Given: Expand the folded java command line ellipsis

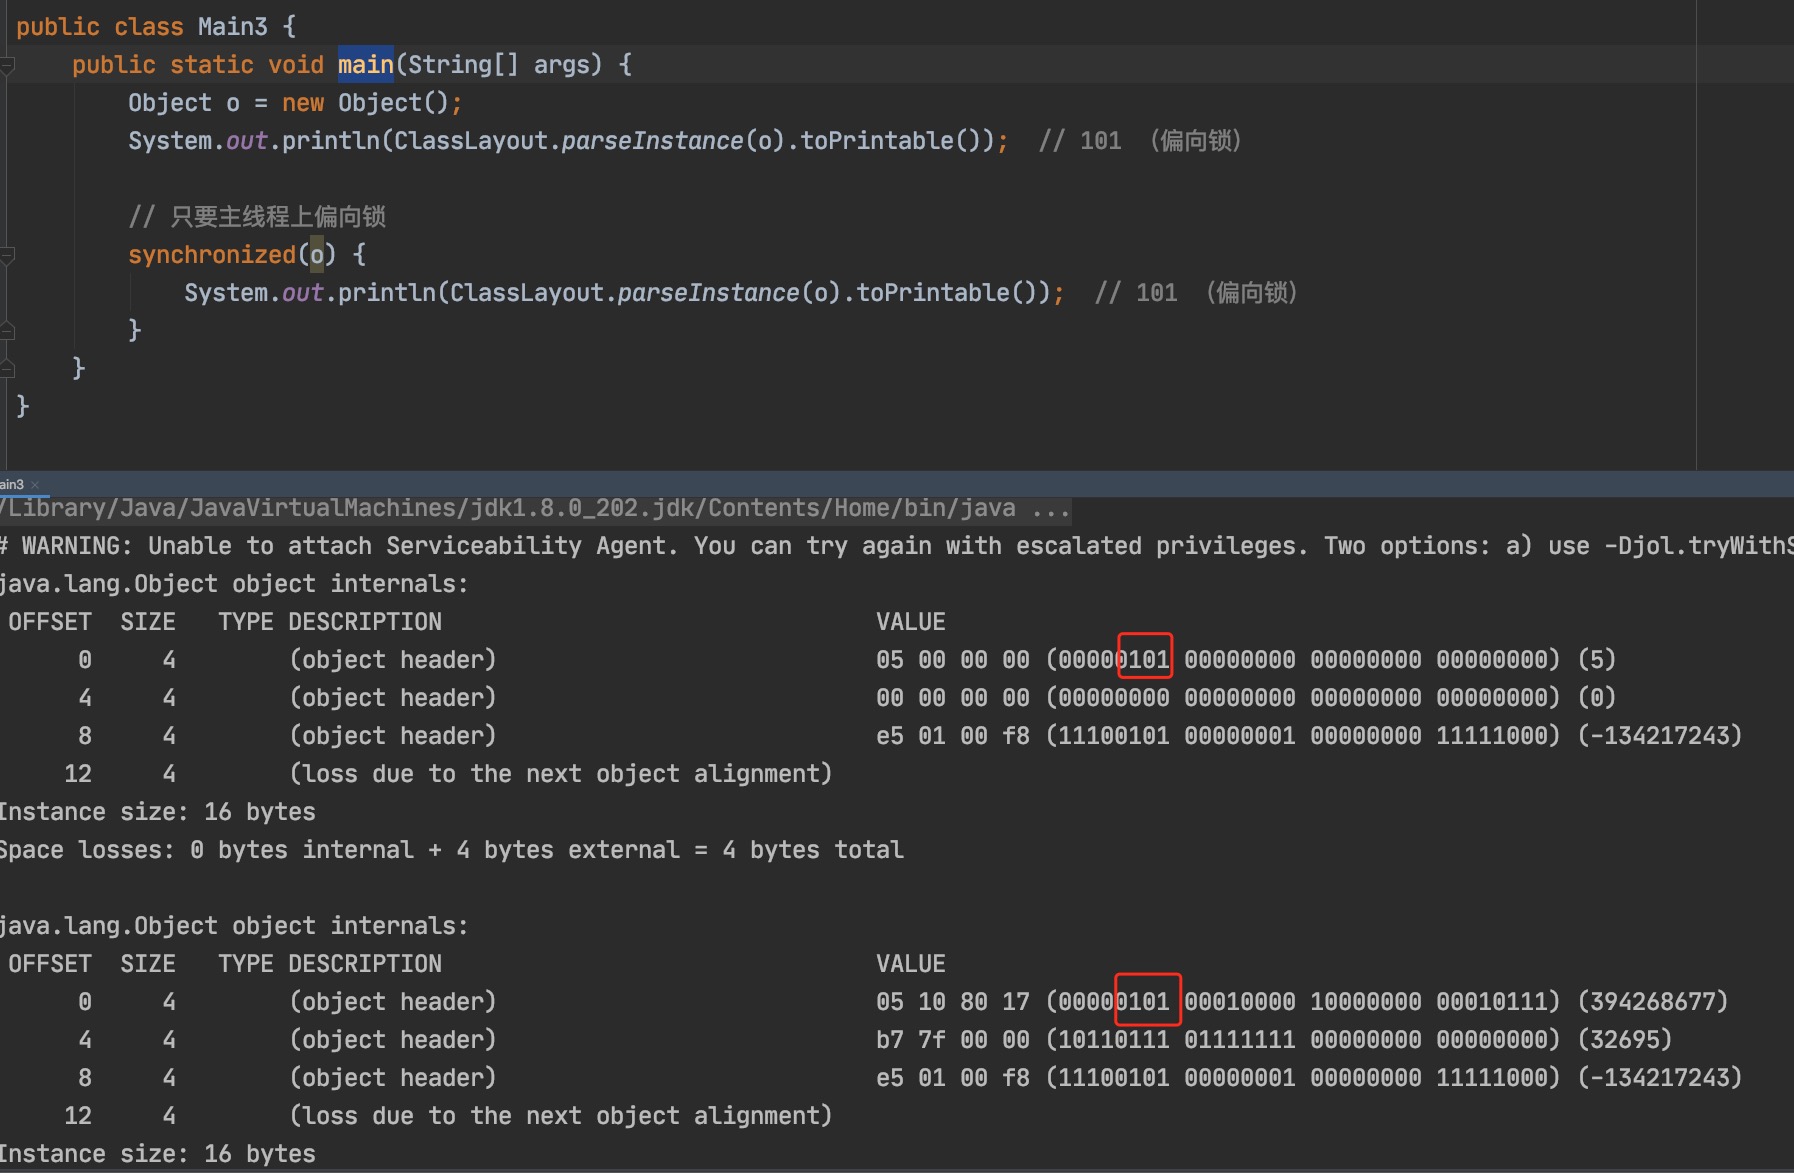Looking at the screenshot, I should coord(1050,509).
